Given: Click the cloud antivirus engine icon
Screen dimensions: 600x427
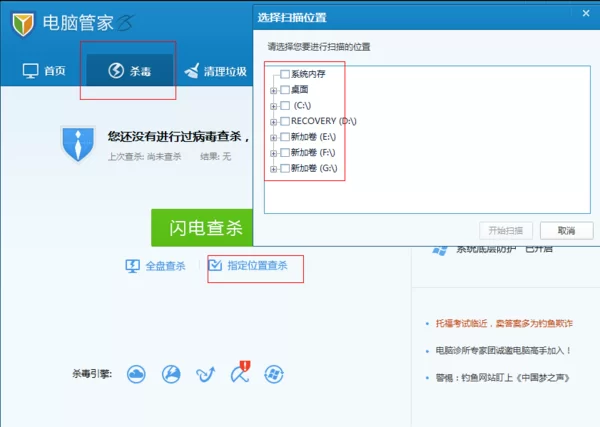Looking at the screenshot, I should coord(137,374).
